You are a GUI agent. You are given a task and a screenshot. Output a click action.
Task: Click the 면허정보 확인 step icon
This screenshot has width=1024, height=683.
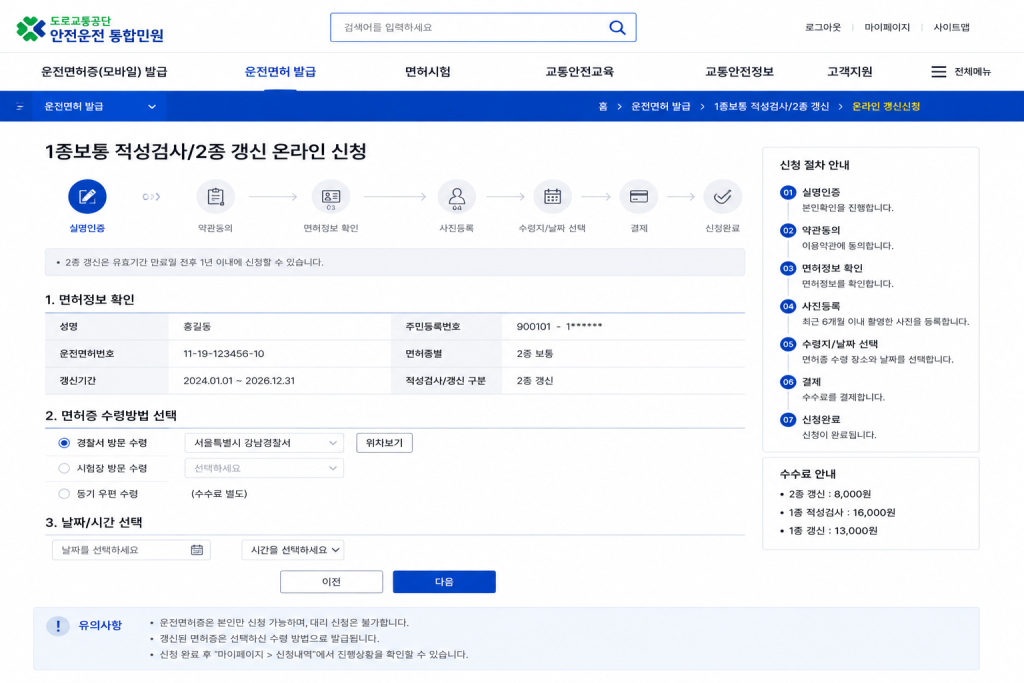click(331, 197)
